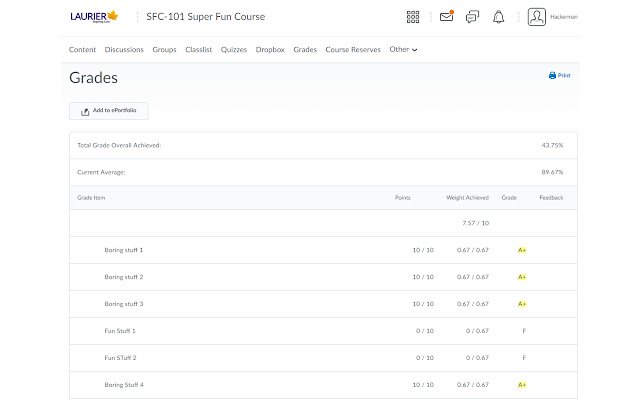The height and width of the screenshot is (400, 640).
Task: Select the Boring Stuff 4 row label
Action: [x=124, y=384]
